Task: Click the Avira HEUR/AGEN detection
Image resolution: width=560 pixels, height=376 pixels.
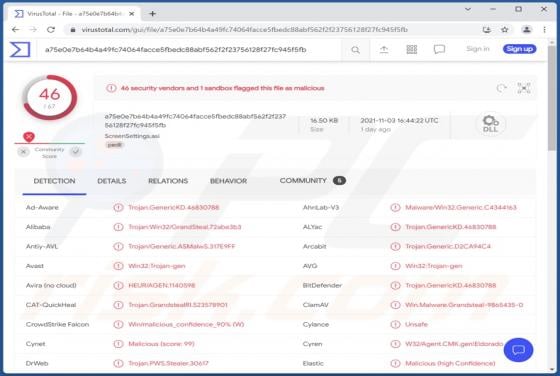Action: (162, 285)
